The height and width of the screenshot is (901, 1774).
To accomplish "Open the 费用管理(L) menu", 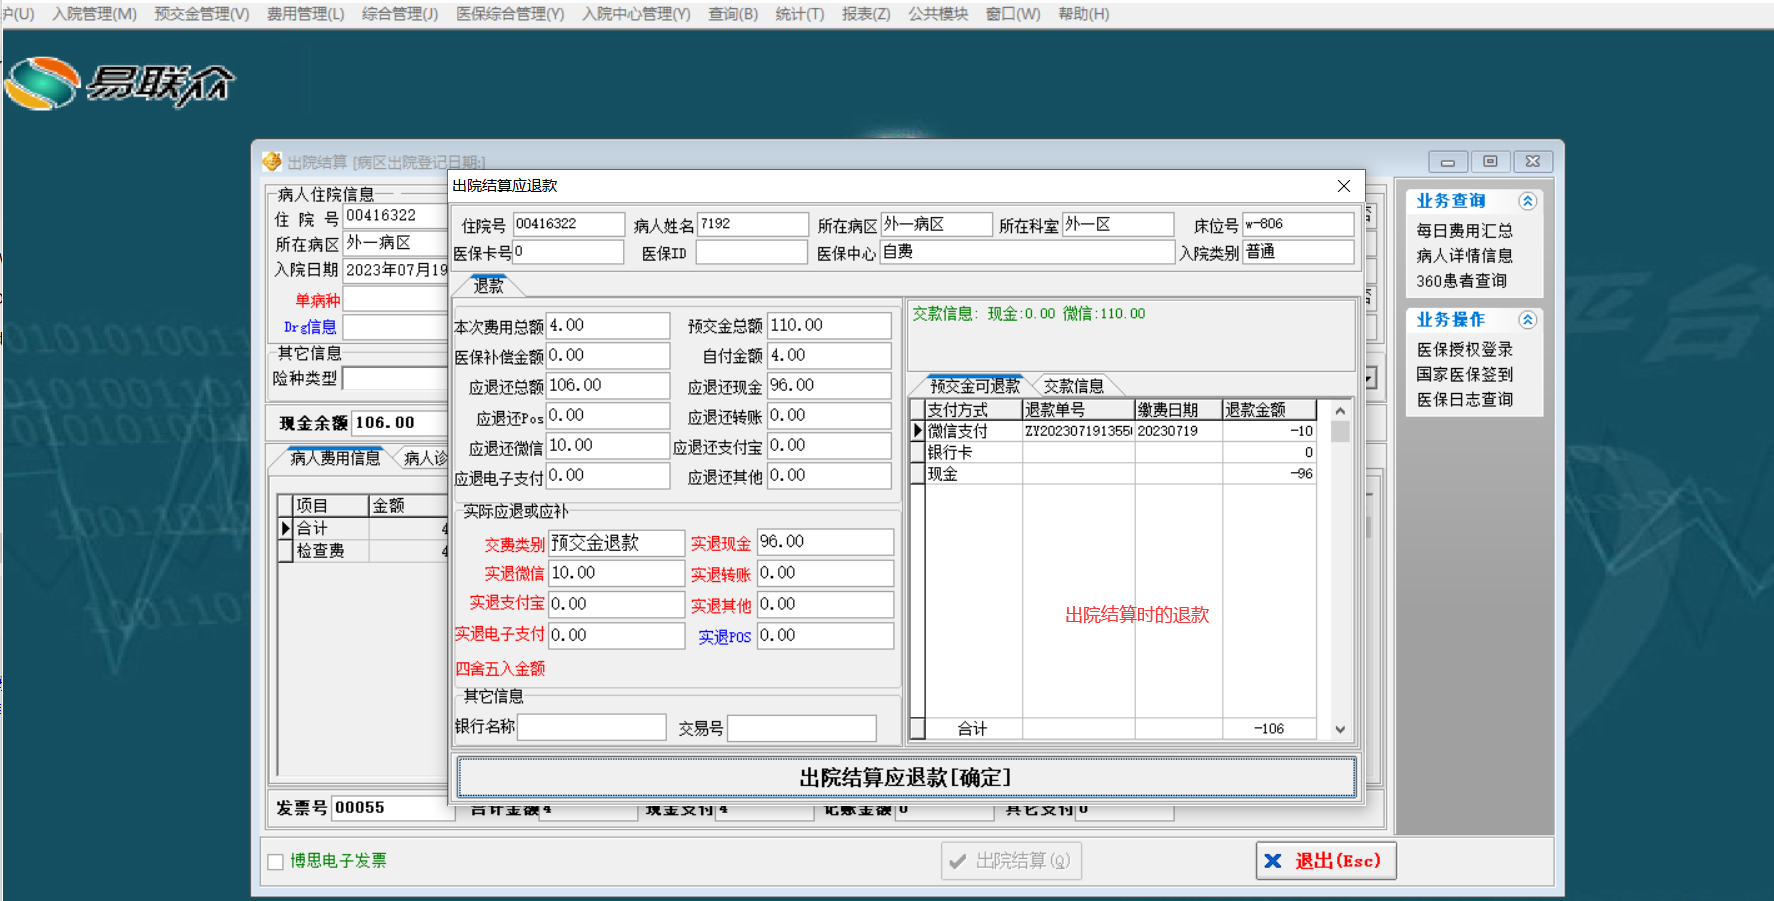I will (x=305, y=14).
